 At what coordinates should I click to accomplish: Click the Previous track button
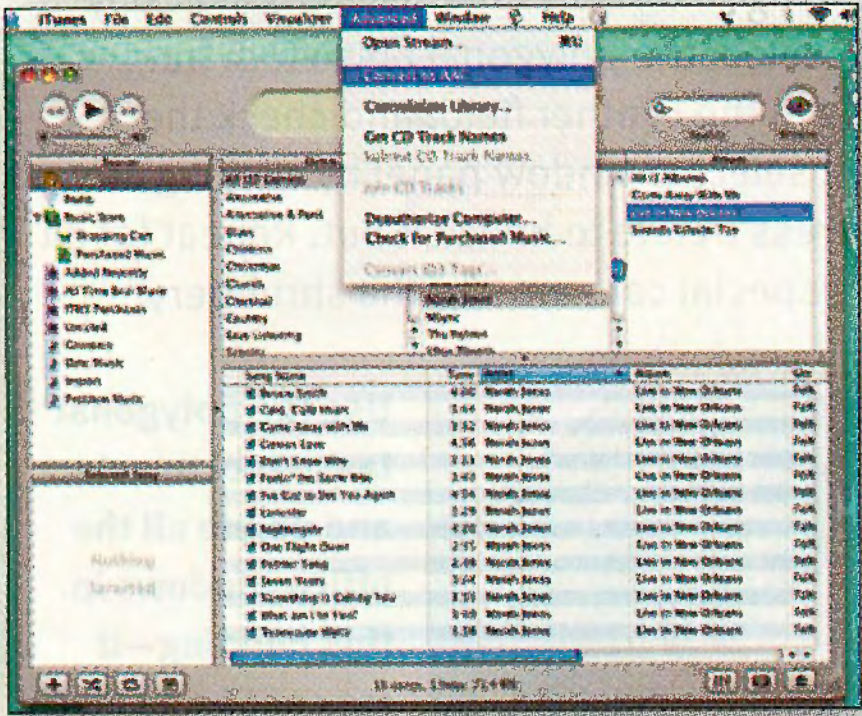pyautogui.click(x=54, y=112)
